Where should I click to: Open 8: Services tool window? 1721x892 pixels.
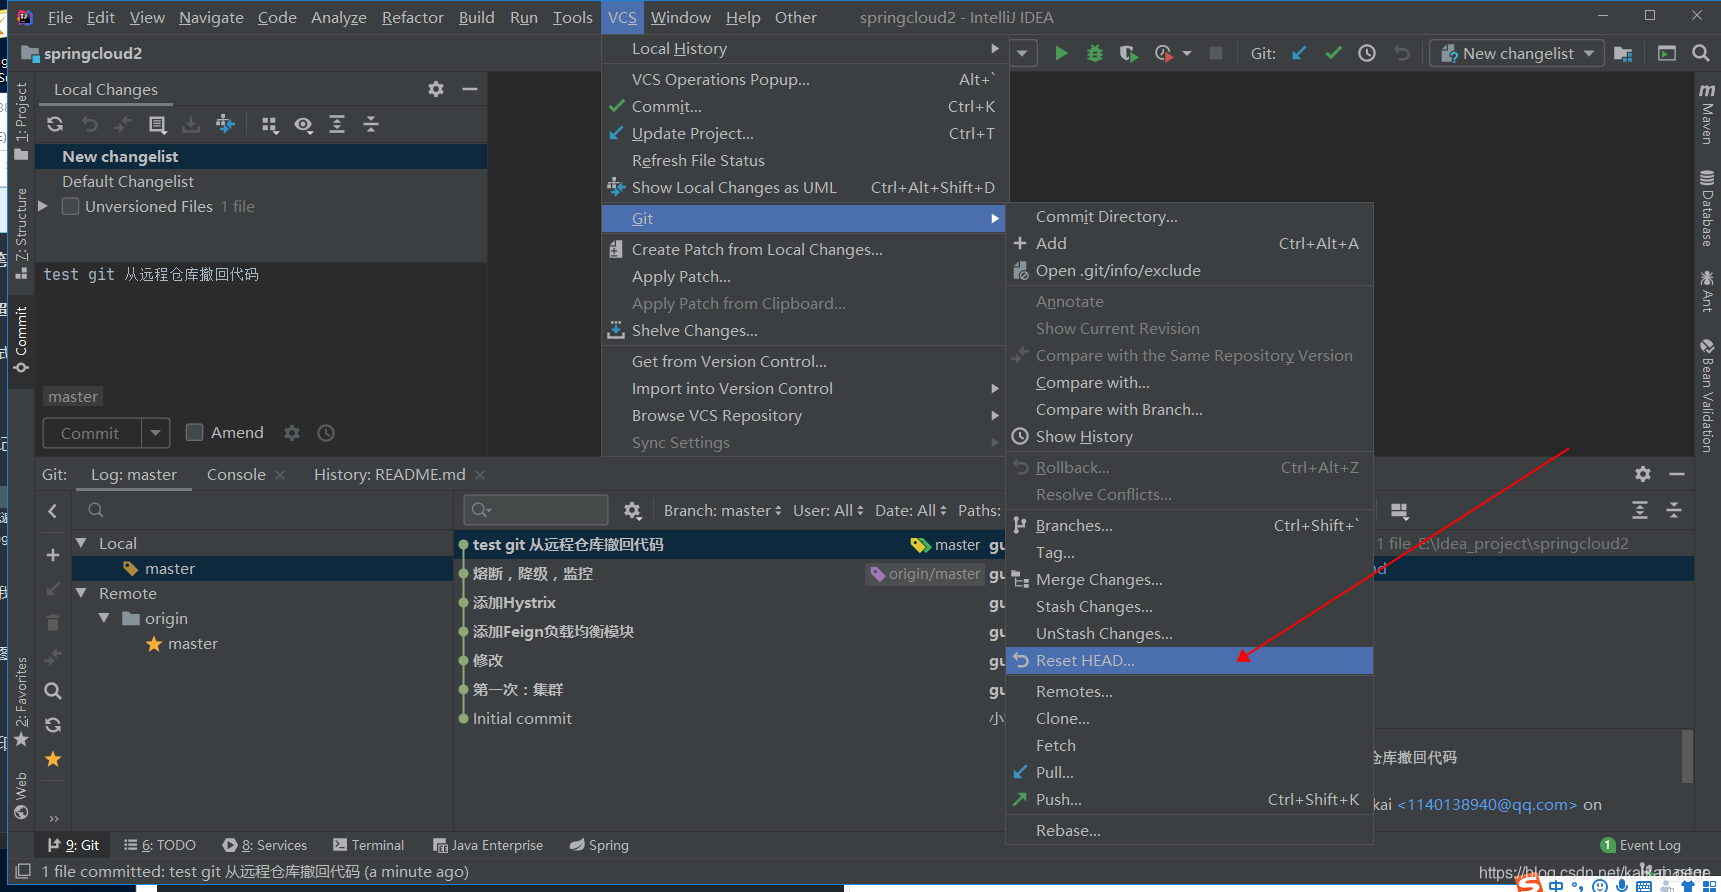pyautogui.click(x=265, y=845)
